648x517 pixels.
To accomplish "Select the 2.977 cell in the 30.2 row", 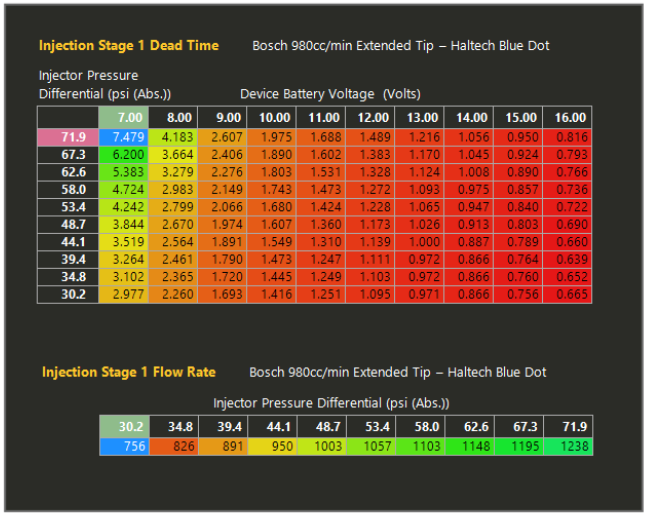I will pyautogui.click(x=124, y=295).
